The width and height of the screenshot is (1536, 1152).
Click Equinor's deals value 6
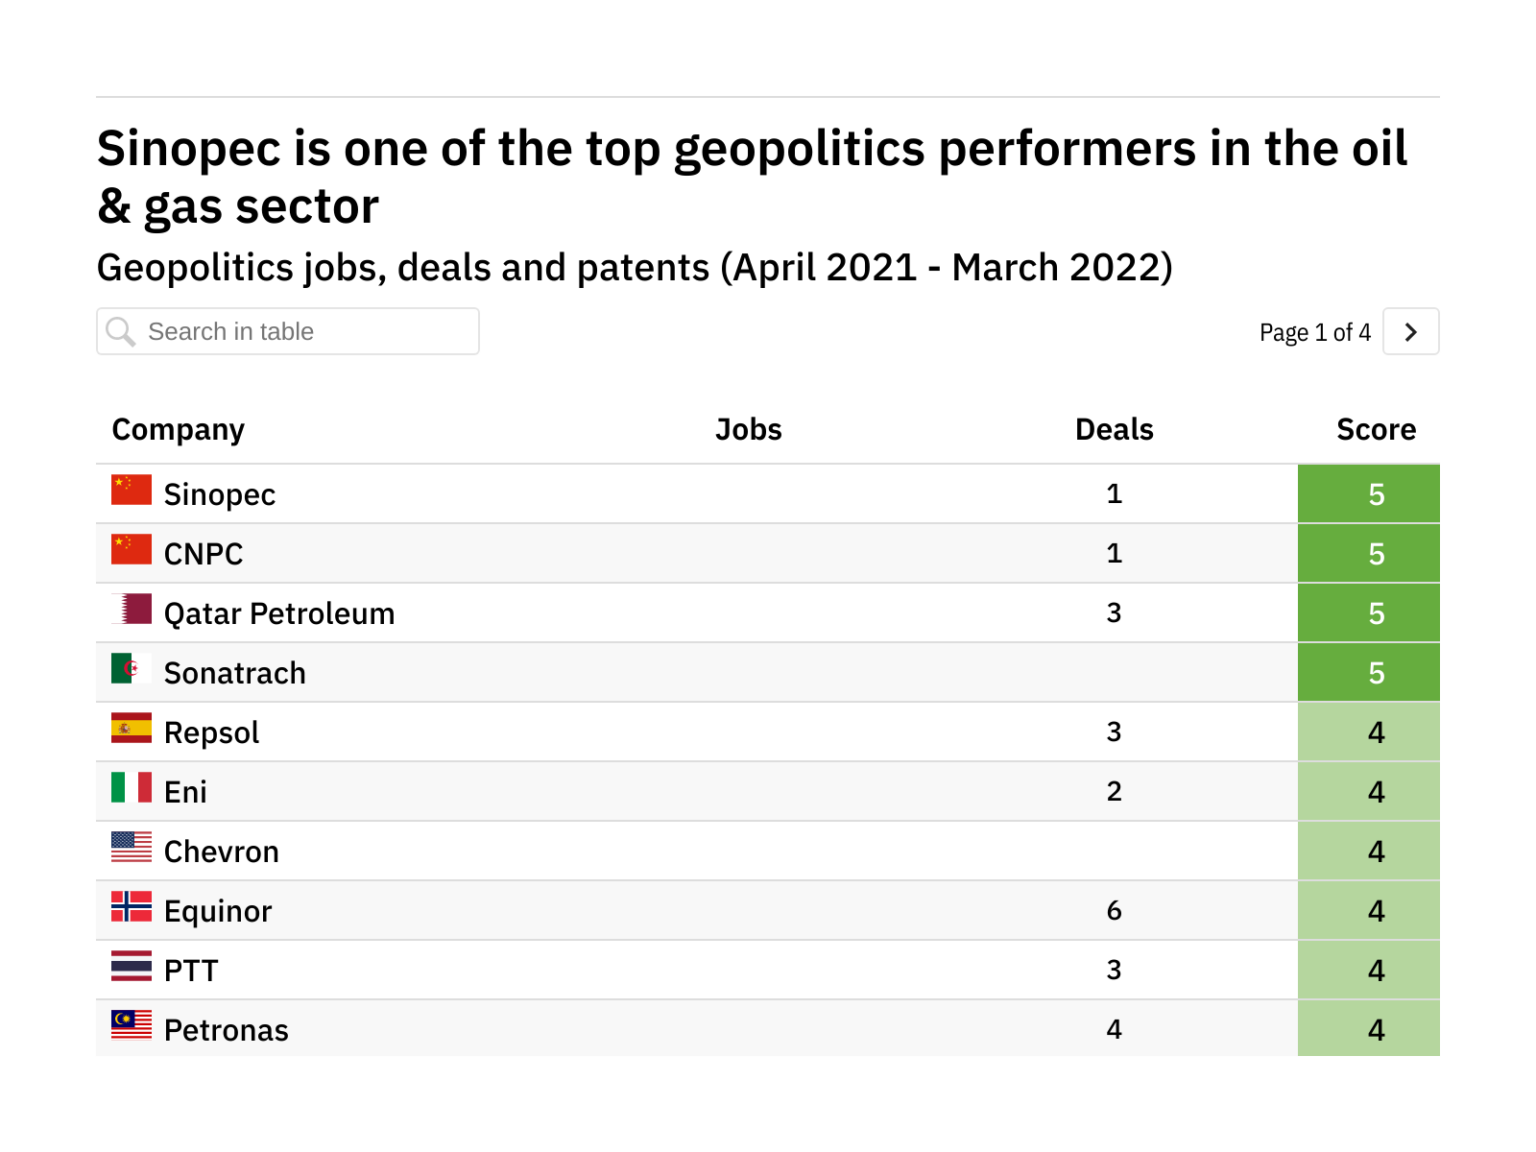click(x=1114, y=911)
